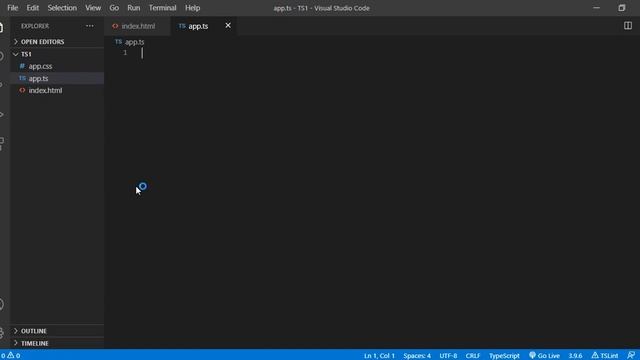Click the line number 1 gutter
The height and width of the screenshot is (360, 640).
(125, 53)
